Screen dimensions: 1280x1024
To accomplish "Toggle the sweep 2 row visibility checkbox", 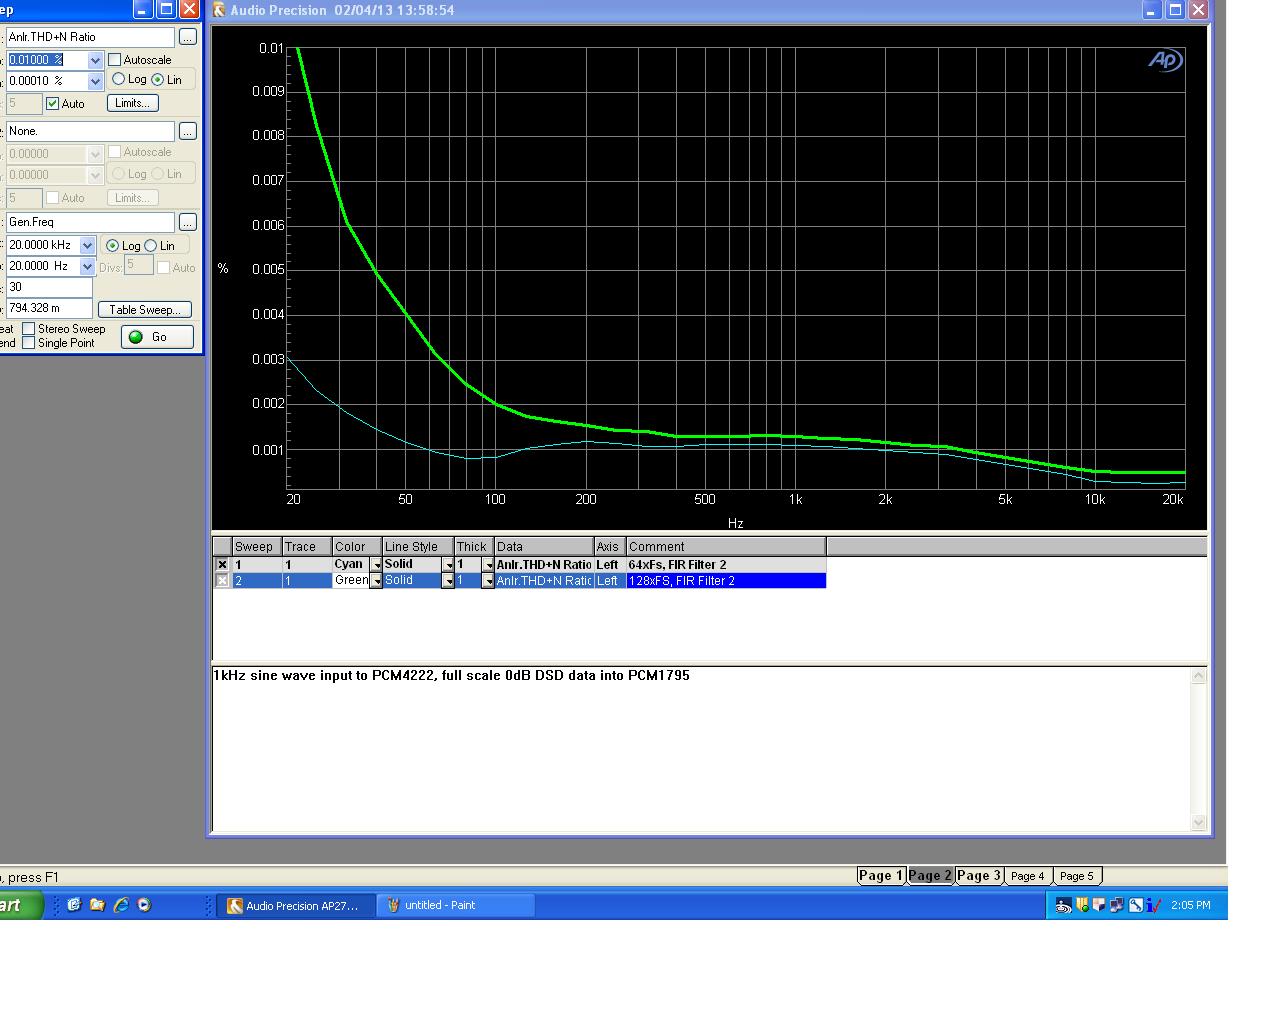I will point(222,581).
